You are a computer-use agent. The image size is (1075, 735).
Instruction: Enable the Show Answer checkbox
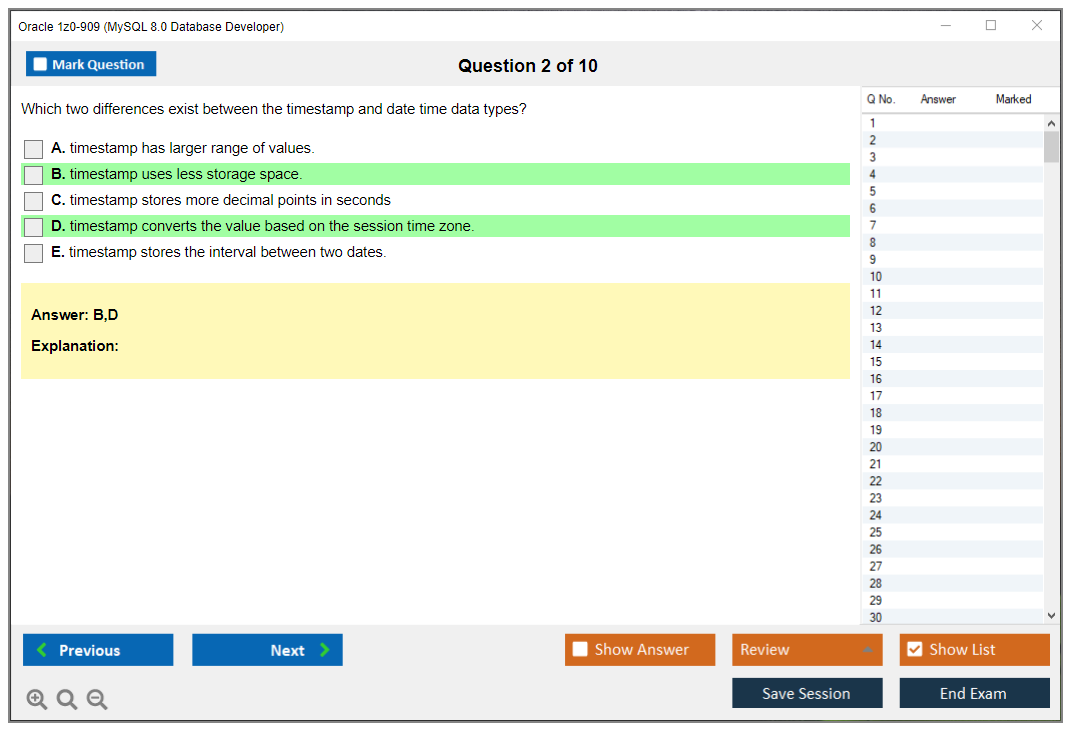(x=581, y=650)
